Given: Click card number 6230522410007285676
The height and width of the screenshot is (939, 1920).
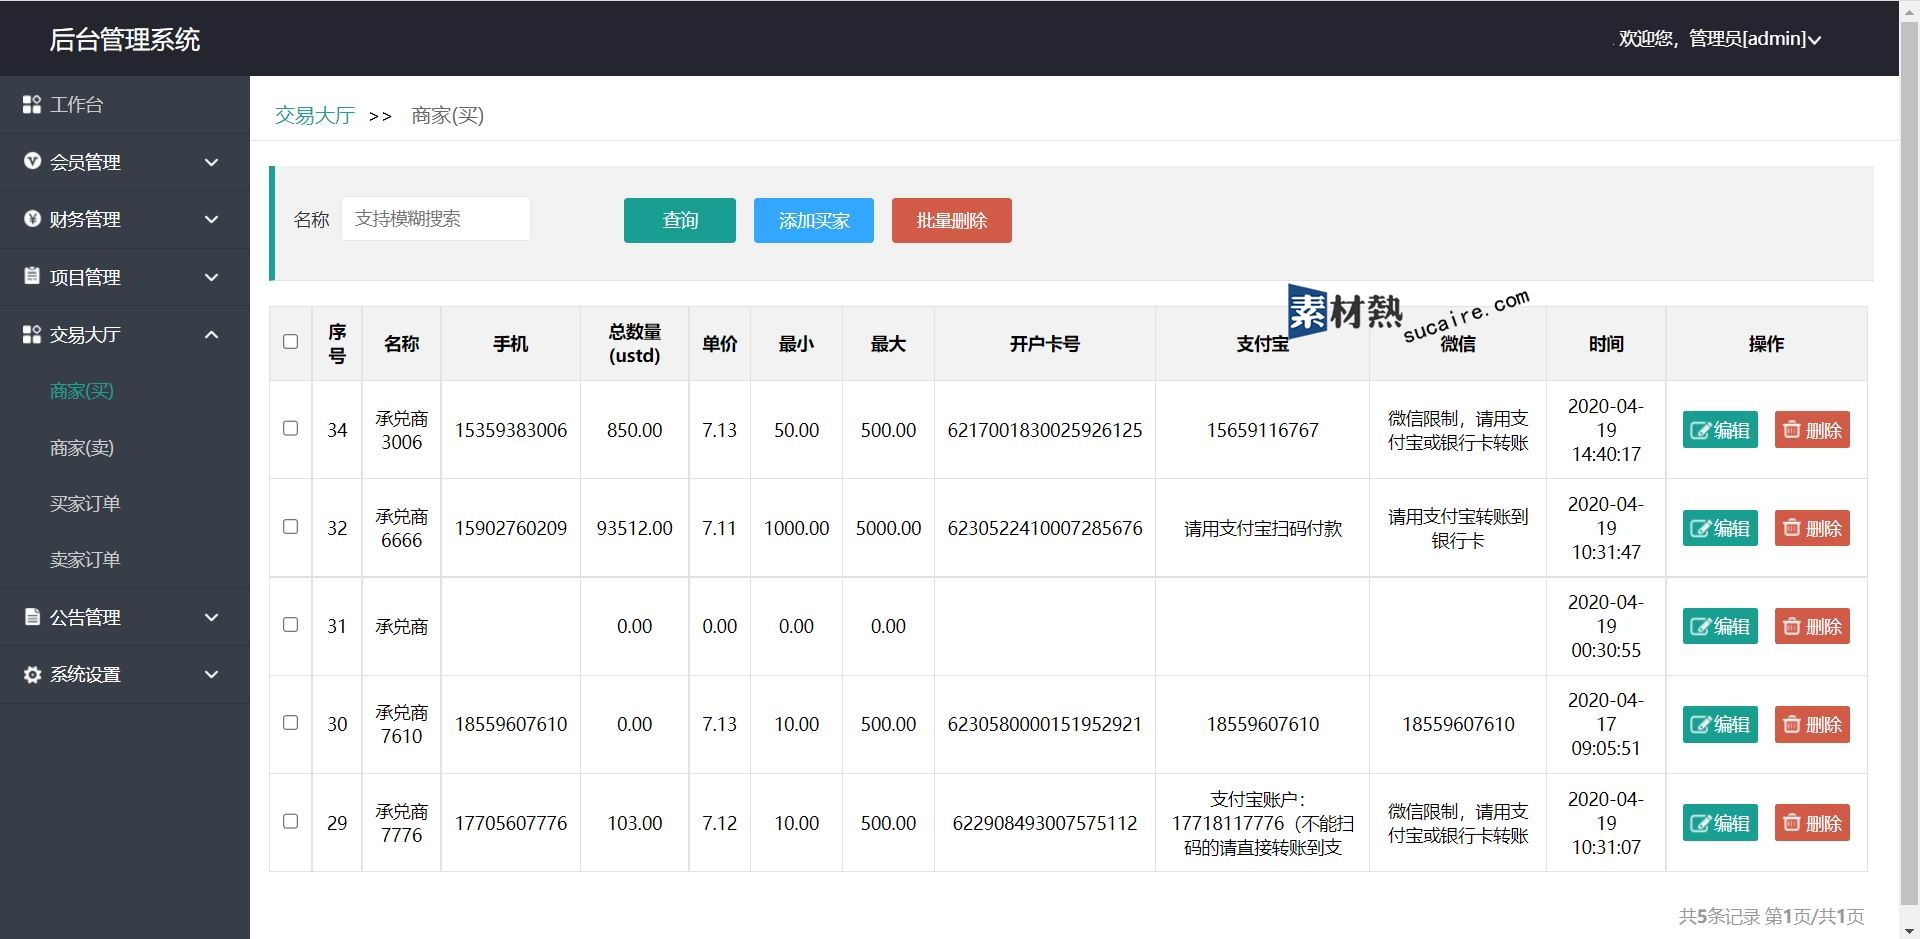Looking at the screenshot, I should pos(1045,528).
